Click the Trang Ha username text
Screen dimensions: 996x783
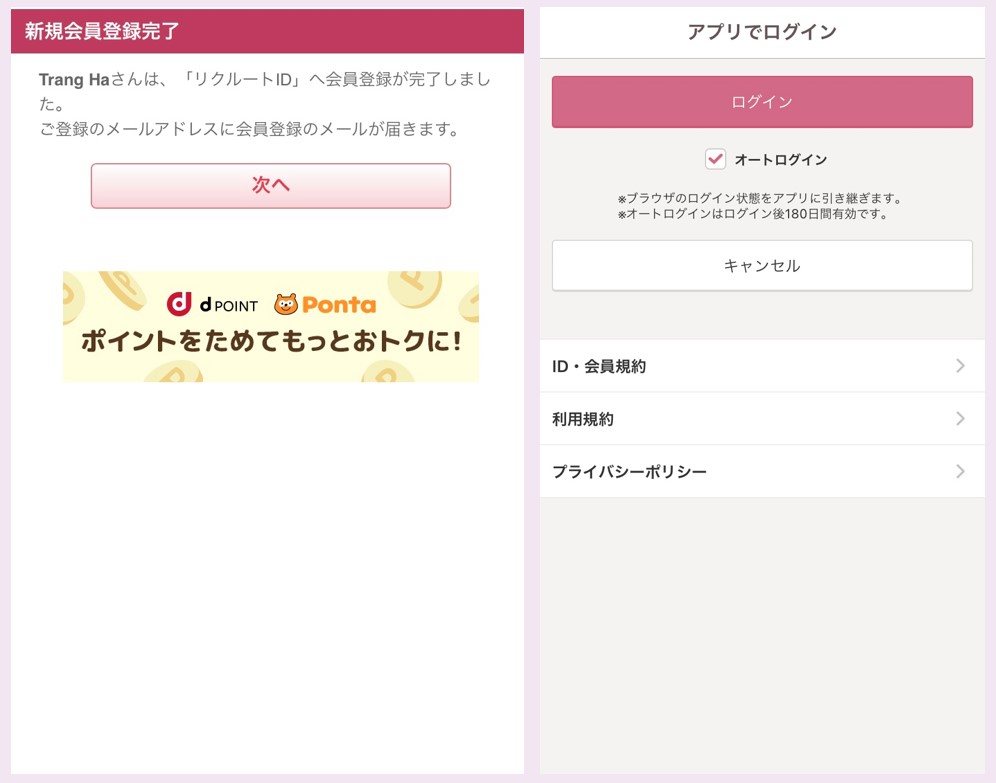(74, 79)
